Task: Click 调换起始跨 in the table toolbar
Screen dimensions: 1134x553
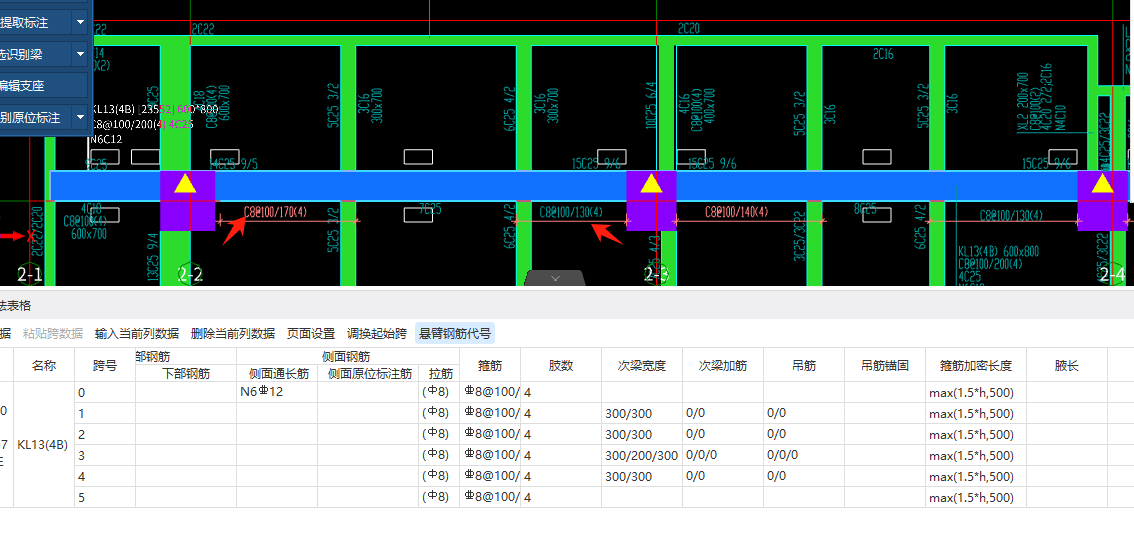Action: (x=377, y=333)
